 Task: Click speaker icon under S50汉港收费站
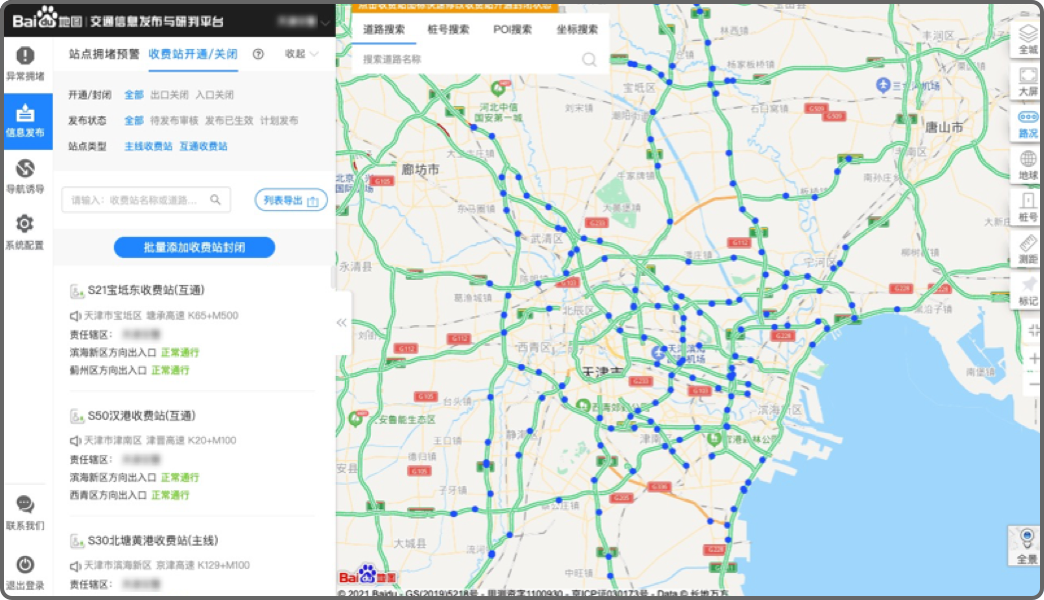pyautogui.click(x=75, y=441)
